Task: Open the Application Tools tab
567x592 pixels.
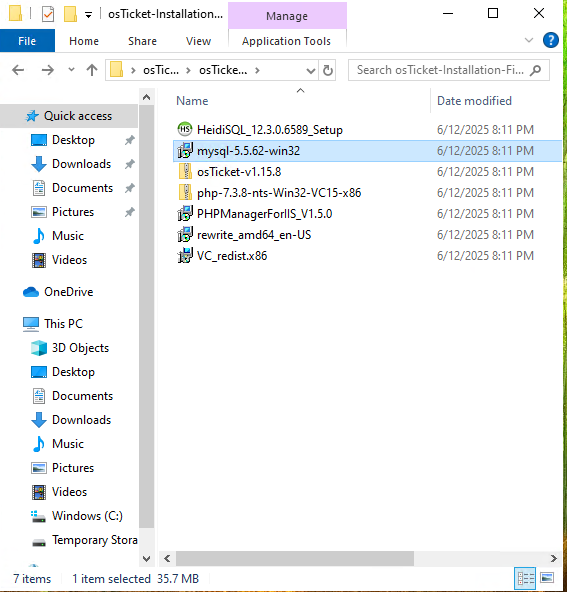Action: (x=287, y=41)
